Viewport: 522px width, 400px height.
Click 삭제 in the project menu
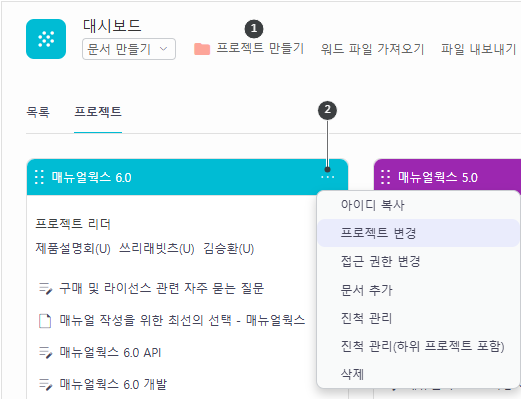pyautogui.click(x=352, y=374)
